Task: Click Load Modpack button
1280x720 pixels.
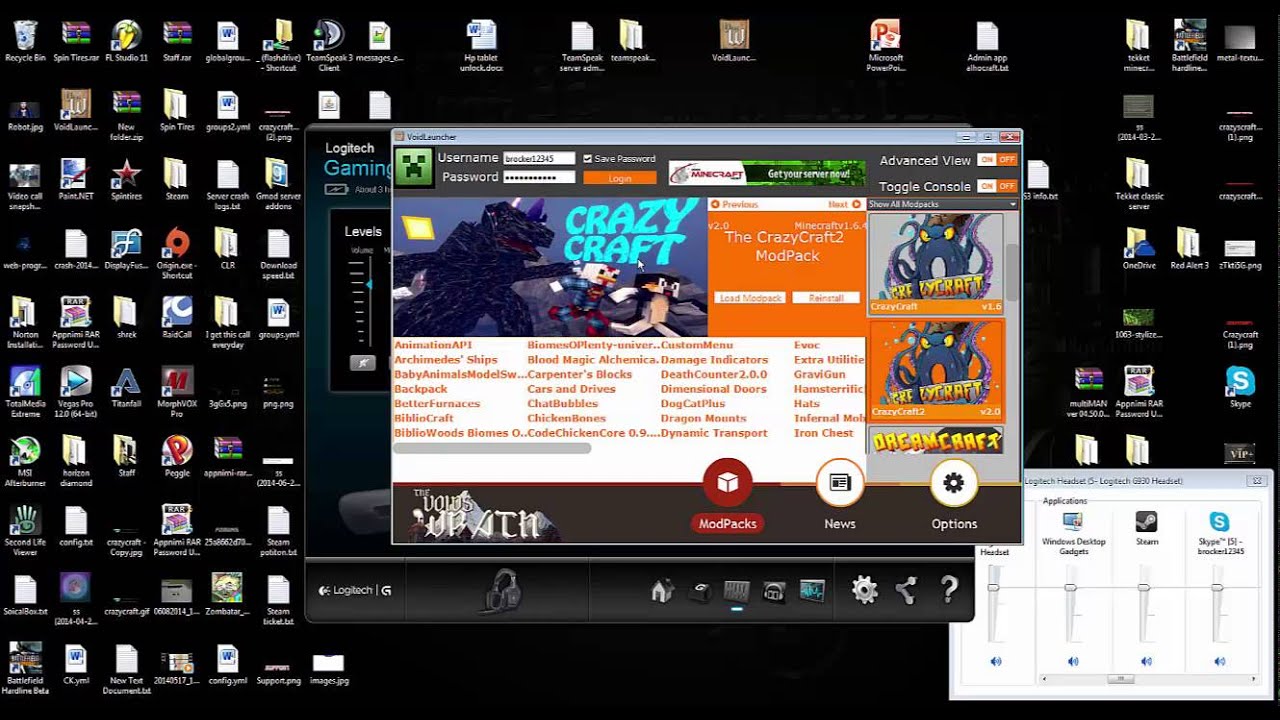Action: pyautogui.click(x=750, y=298)
